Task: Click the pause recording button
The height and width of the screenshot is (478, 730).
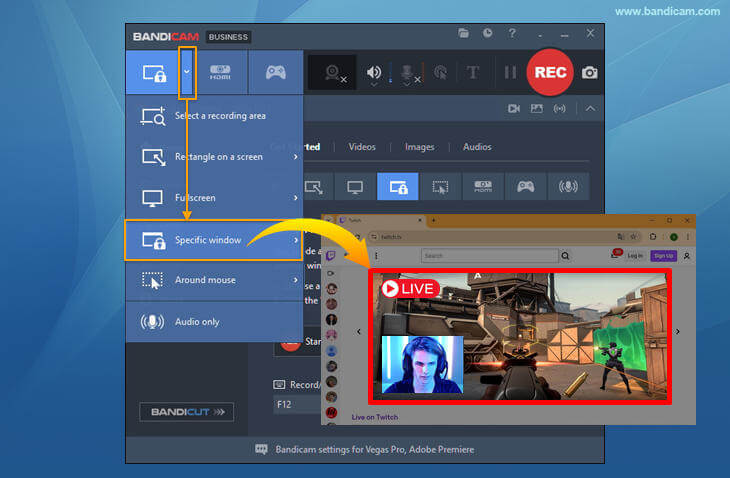Action: click(510, 72)
